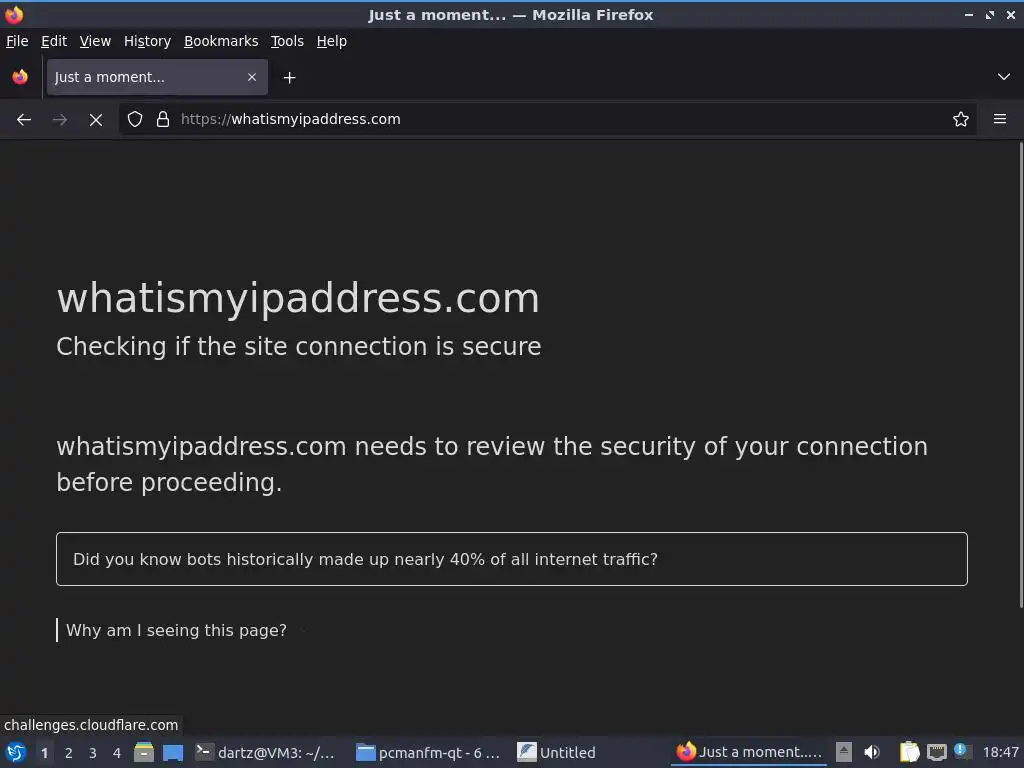Open the Edit menu
Screen dimensions: 1024x768
[x=54, y=41]
